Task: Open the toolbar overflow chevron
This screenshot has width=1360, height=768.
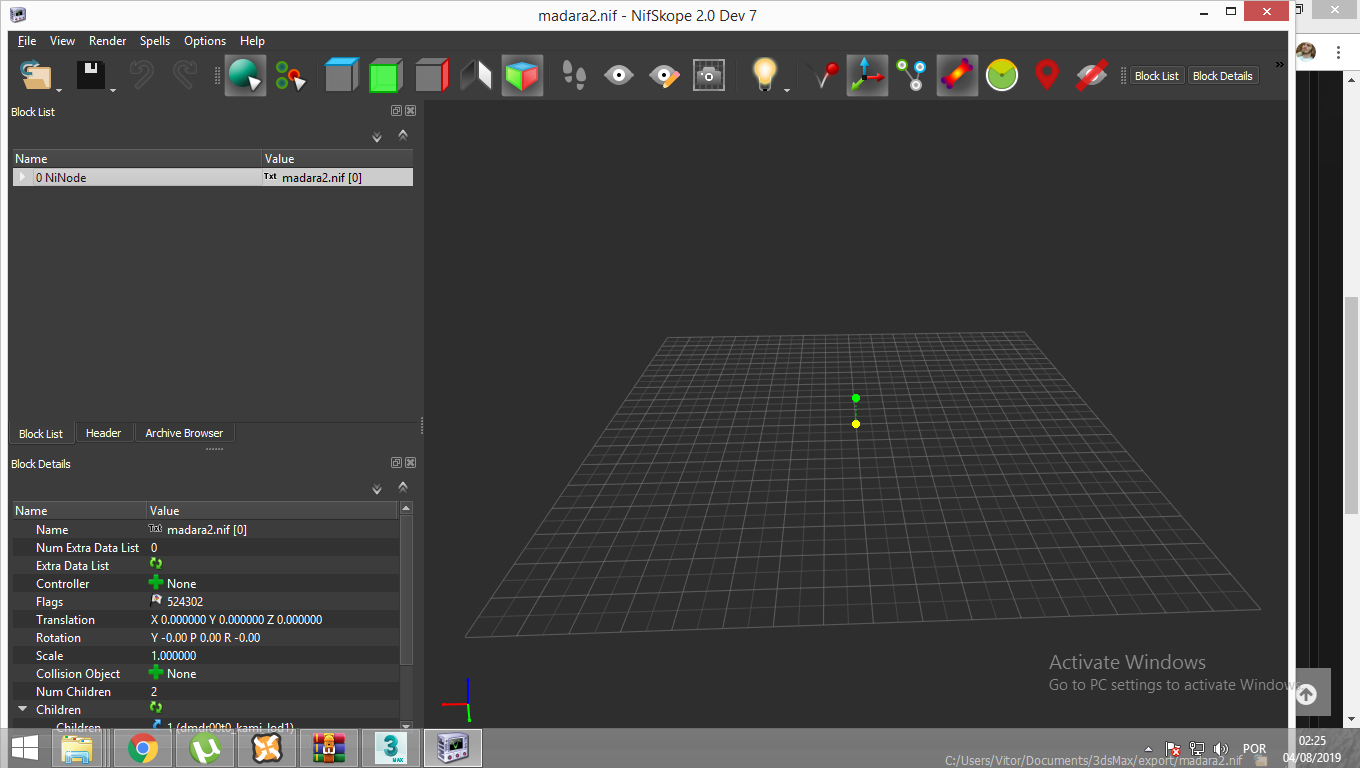Action: [x=1280, y=65]
